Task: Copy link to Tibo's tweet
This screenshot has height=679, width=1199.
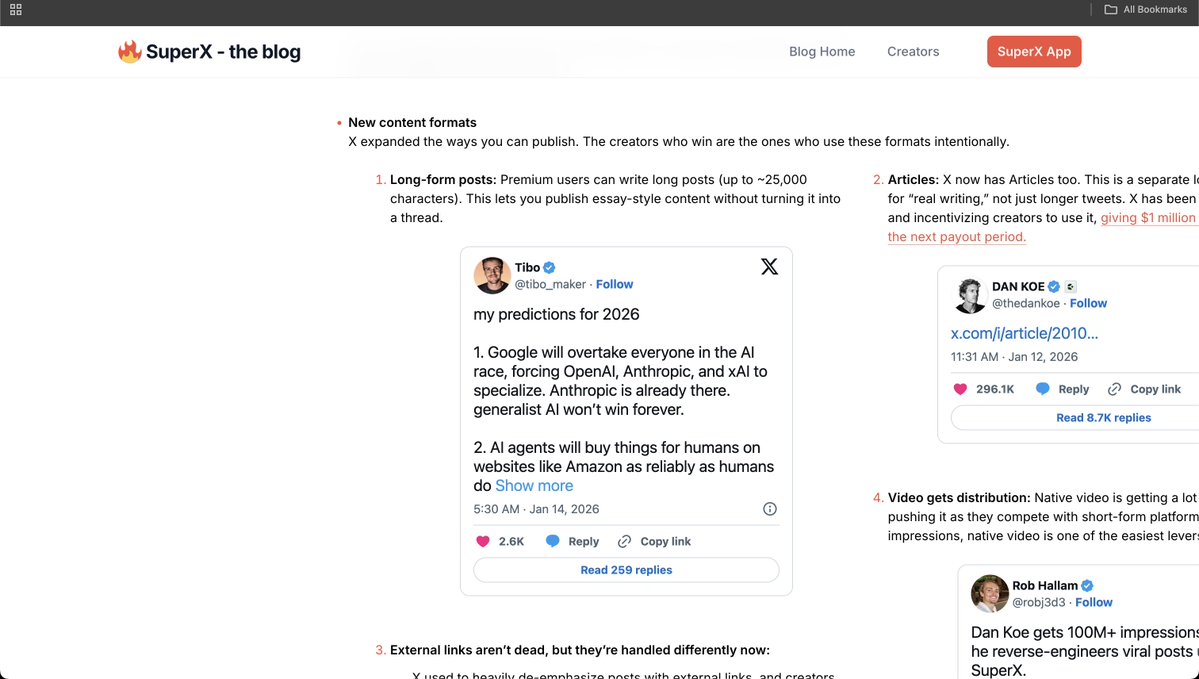Action: 654,541
